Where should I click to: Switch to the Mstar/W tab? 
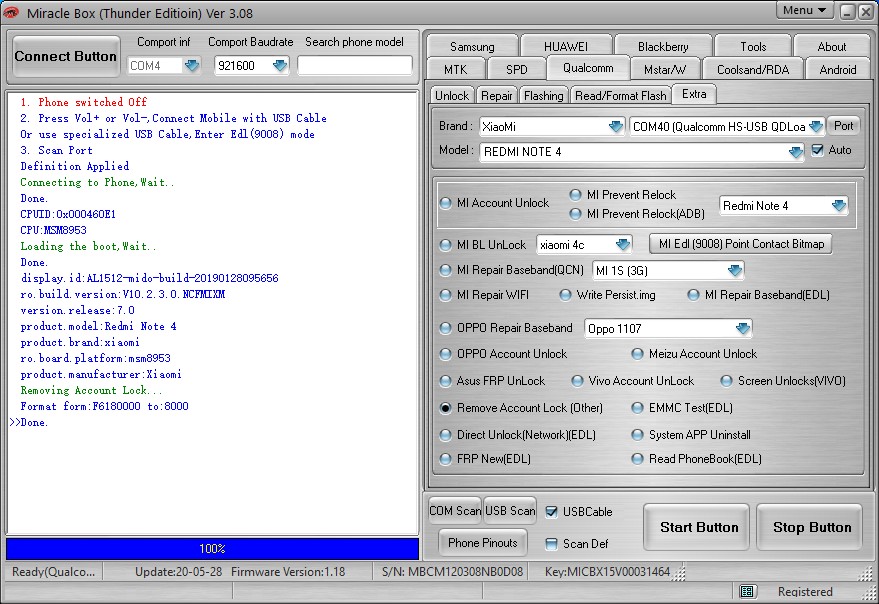tap(665, 70)
